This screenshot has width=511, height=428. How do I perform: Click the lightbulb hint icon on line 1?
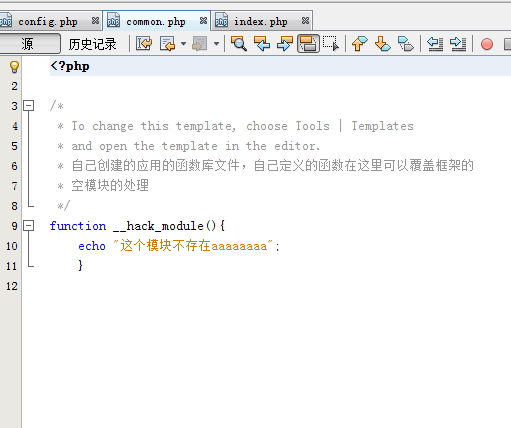tap(14, 67)
